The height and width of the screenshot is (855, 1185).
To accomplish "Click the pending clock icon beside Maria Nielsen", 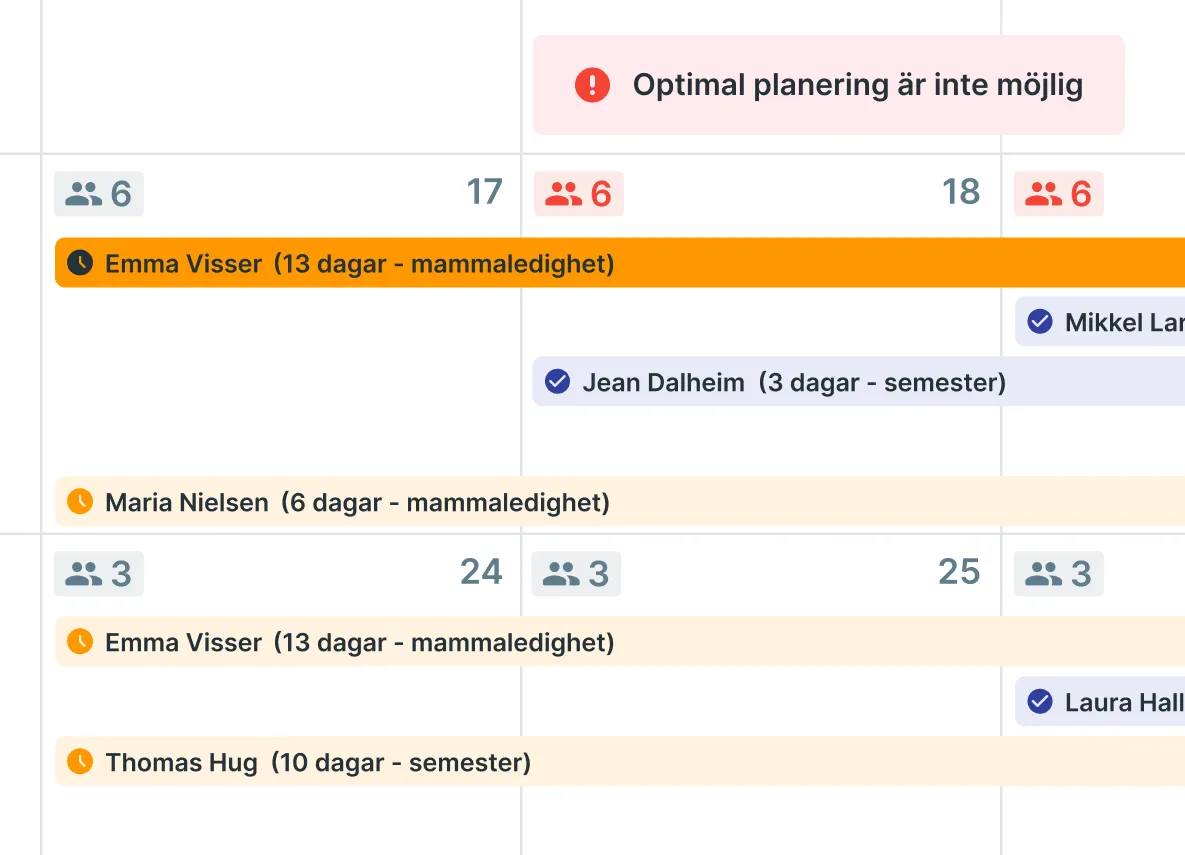I will tap(80, 502).
